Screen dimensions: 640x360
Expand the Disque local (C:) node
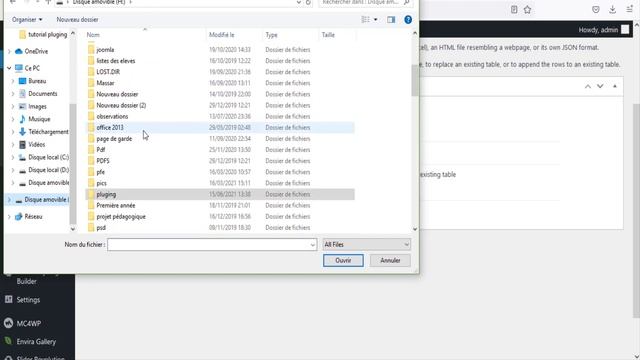(13, 157)
